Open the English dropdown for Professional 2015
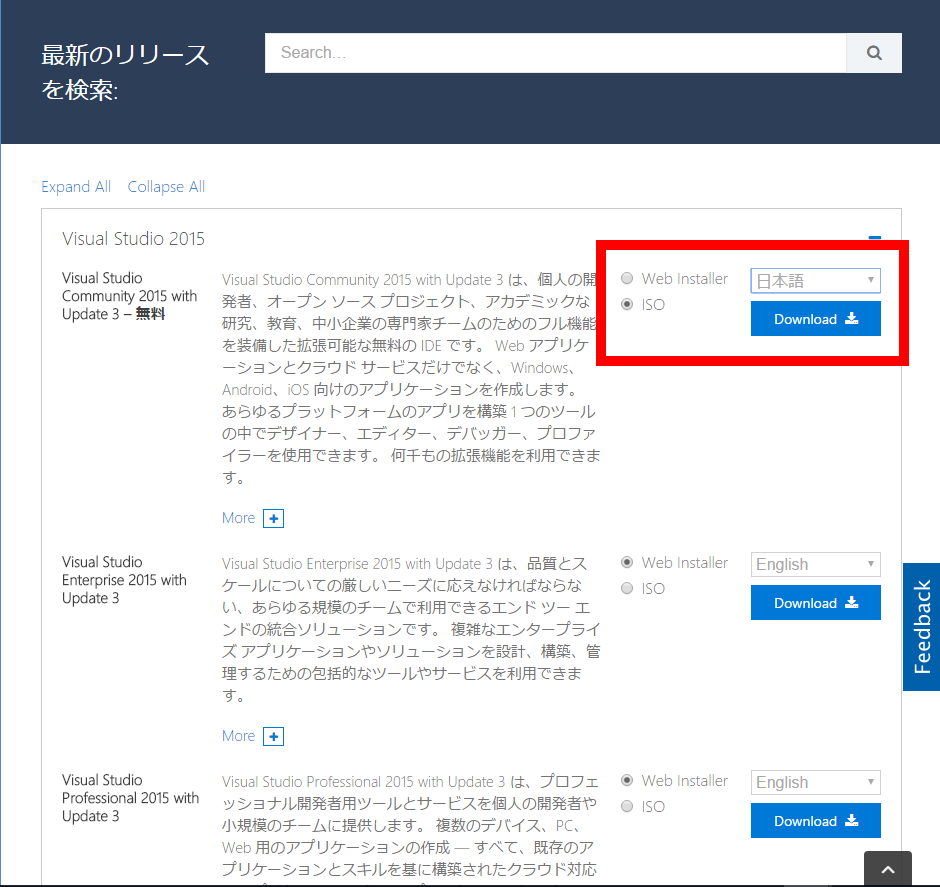 (815, 782)
